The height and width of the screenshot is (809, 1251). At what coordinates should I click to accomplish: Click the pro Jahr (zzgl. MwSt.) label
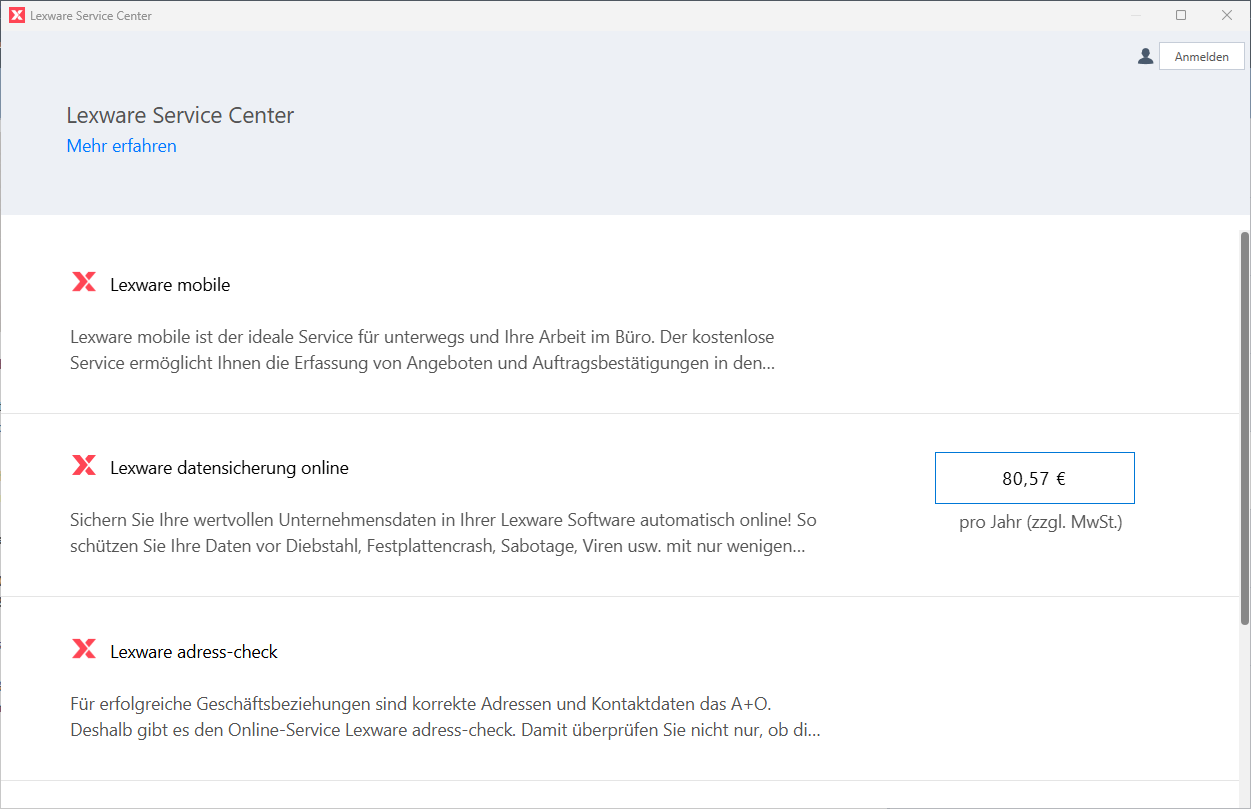(x=1040, y=523)
